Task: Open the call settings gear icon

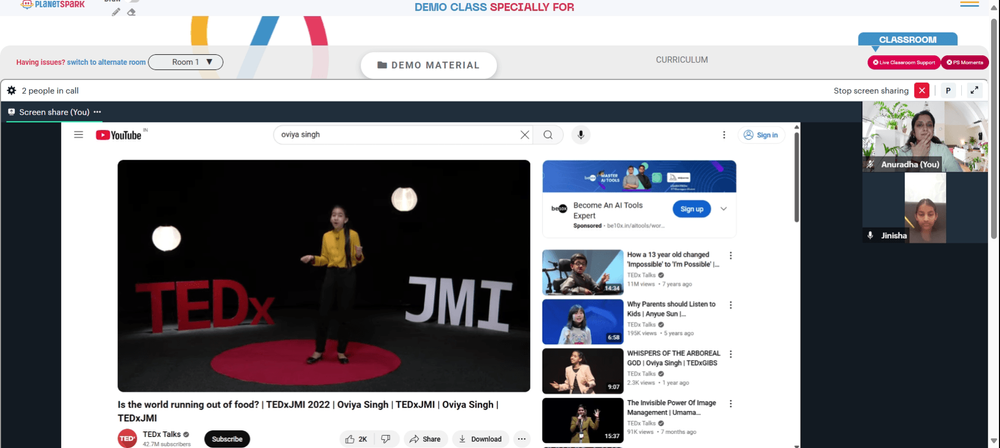Action: click(11, 91)
